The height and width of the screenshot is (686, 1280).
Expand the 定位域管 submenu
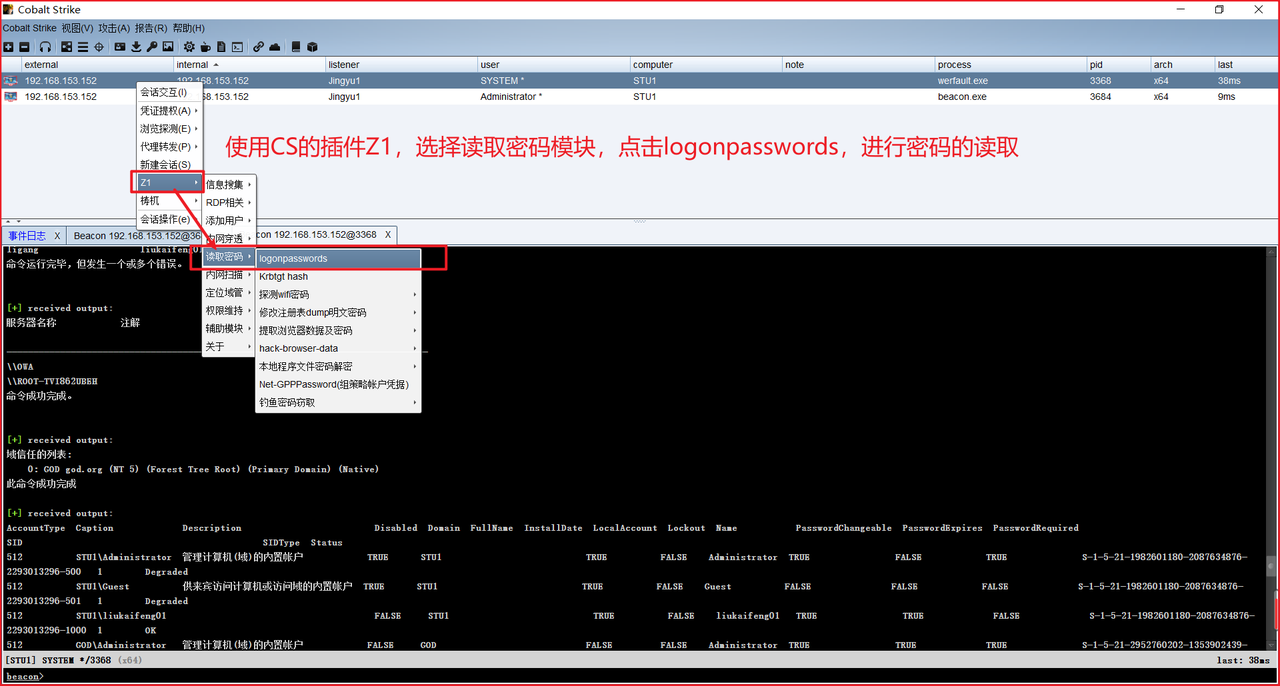tap(229, 293)
